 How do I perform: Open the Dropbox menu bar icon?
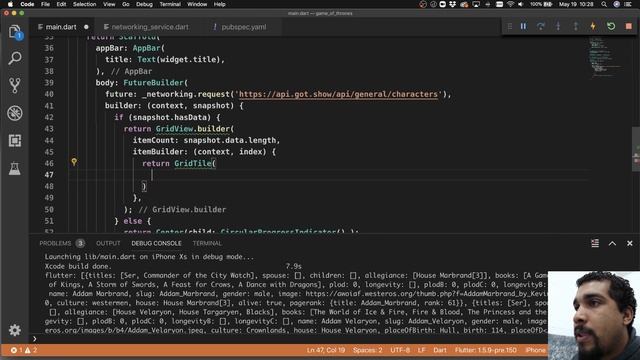[x=453, y=4]
